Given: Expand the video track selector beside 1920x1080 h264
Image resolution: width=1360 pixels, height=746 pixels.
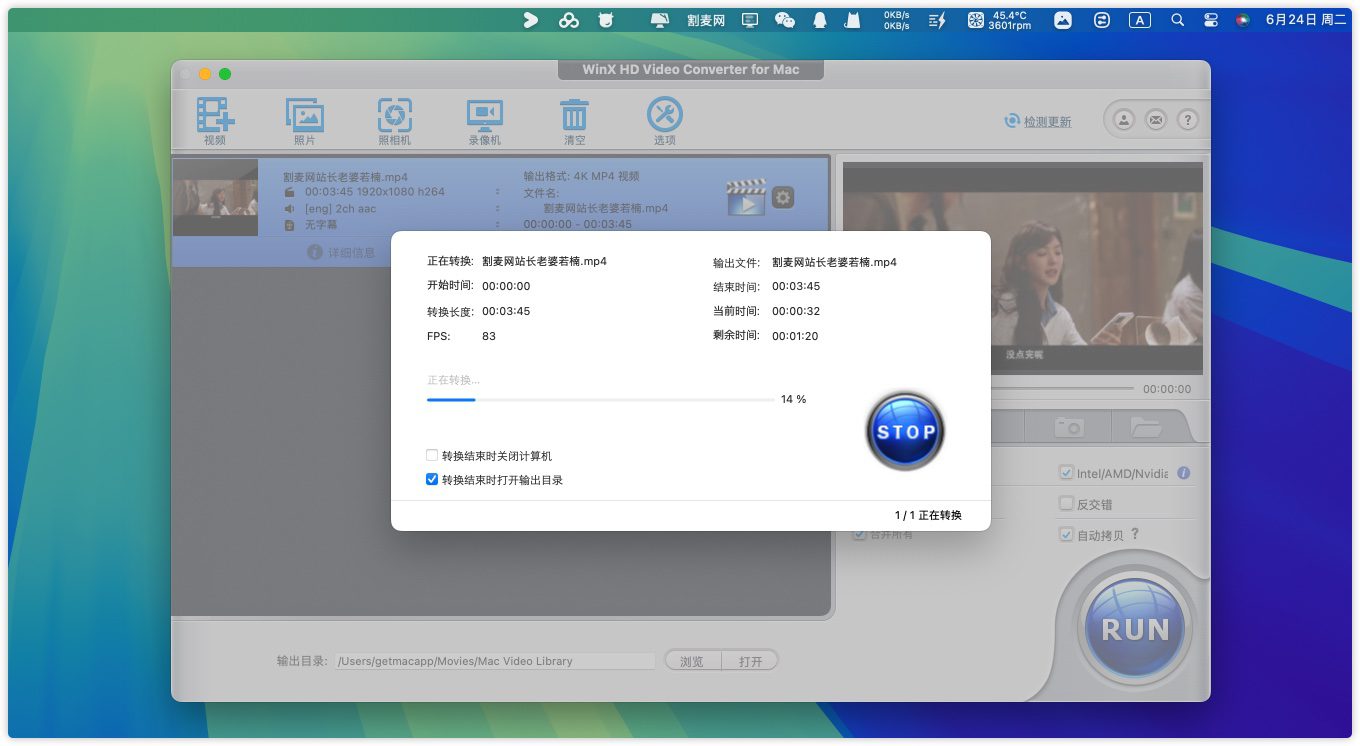Looking at the screenshot, I should click(498, 192).
